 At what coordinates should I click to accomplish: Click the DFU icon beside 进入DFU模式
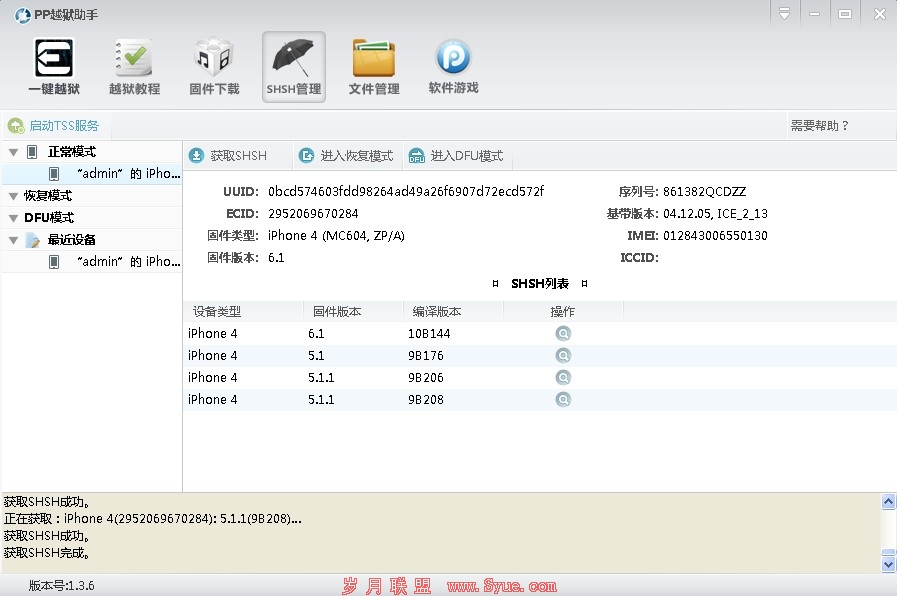click(416, 156)
